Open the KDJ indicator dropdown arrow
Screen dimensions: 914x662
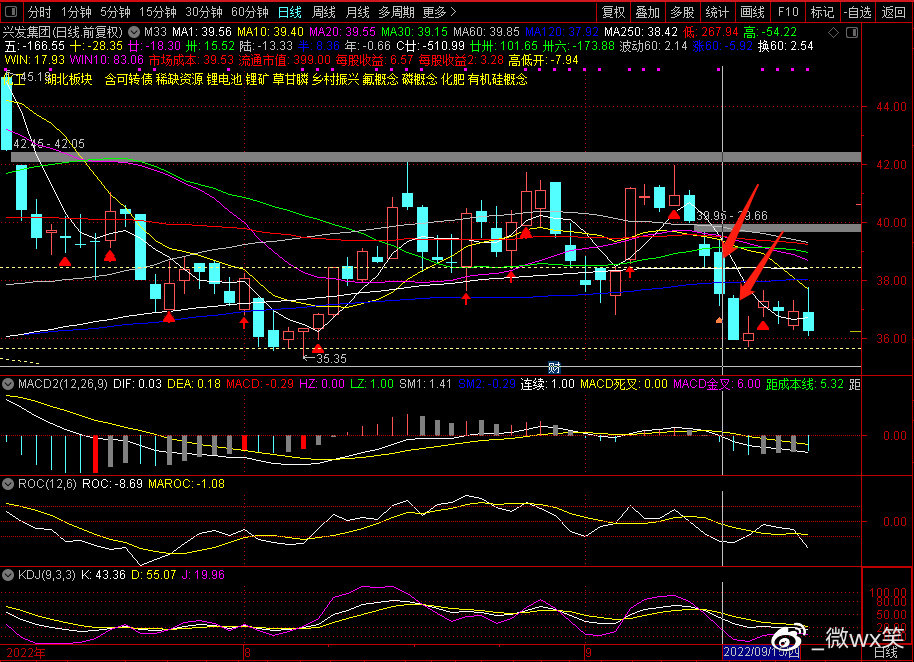[9, 575]
